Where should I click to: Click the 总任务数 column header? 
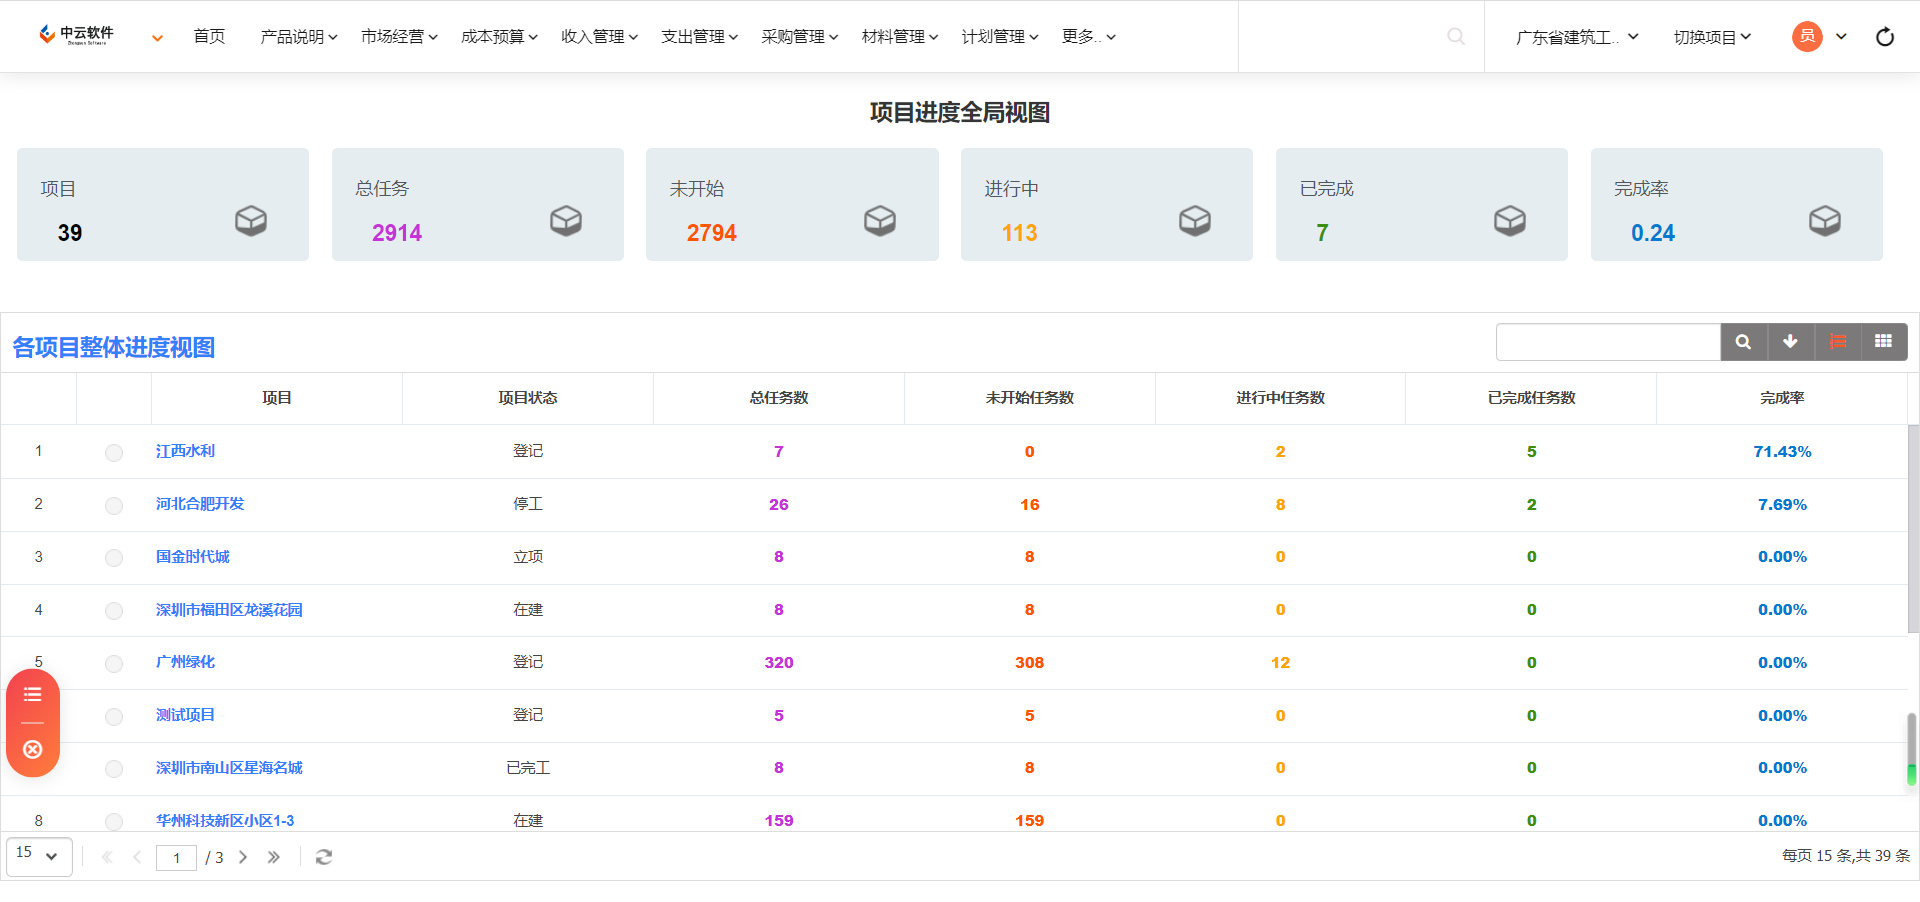coord(779,398)
